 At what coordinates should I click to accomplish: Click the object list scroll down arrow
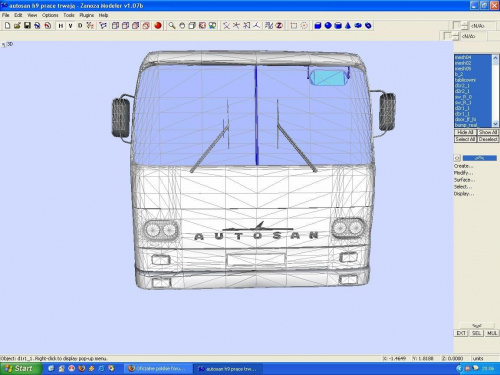pos(495,124)
